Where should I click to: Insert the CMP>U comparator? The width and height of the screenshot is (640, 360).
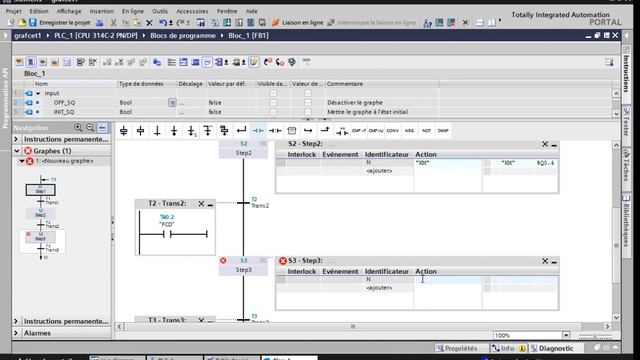[376, 131]
